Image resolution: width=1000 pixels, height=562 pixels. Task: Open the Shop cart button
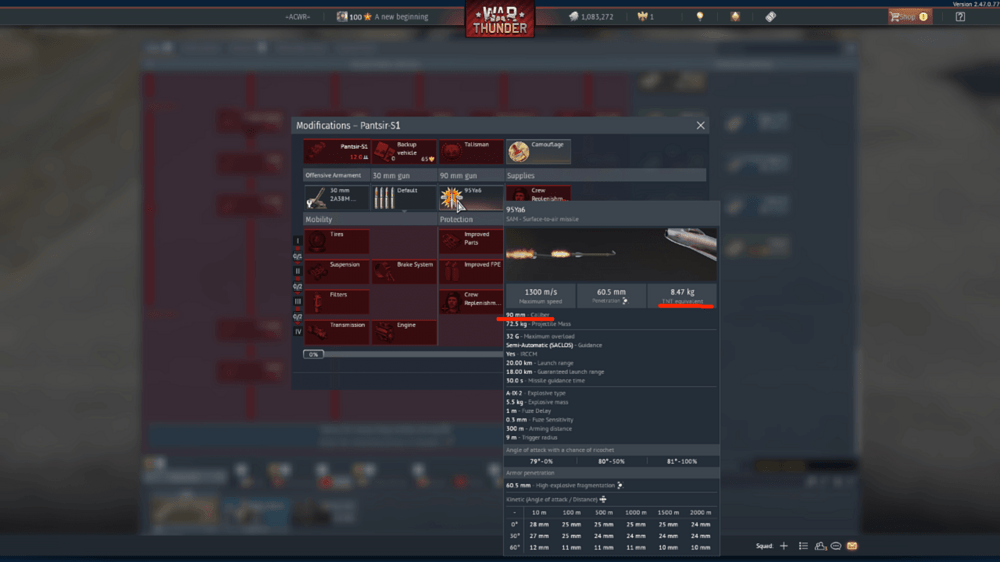(909, 17)
